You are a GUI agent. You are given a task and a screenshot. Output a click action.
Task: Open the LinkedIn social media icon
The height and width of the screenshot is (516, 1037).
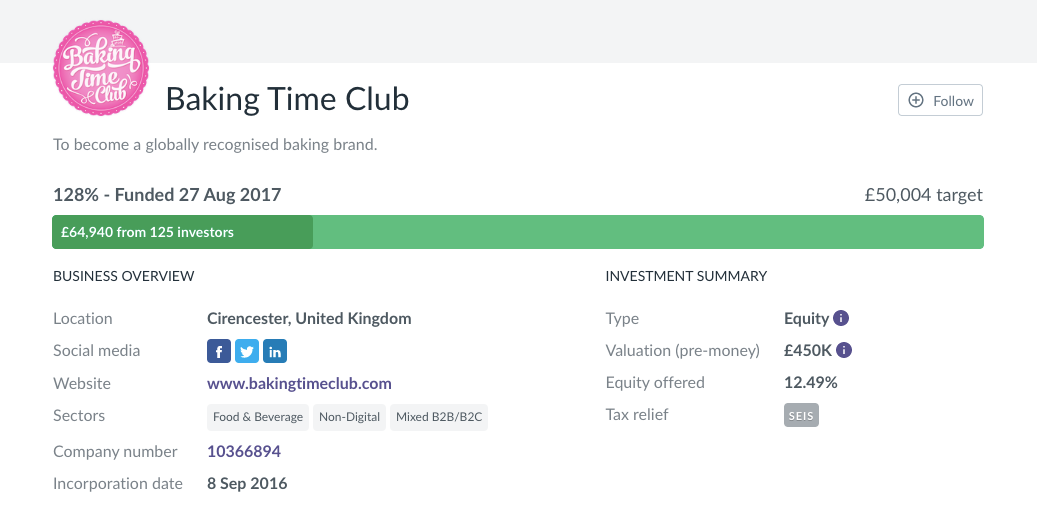(x=275, y=351)
